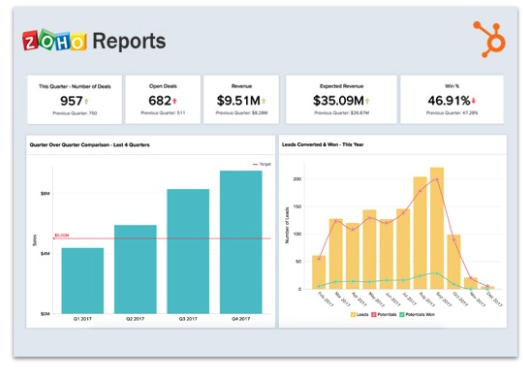
Task: Click the Feb 2017 yellow leads bar
Action: click(319, 272)
